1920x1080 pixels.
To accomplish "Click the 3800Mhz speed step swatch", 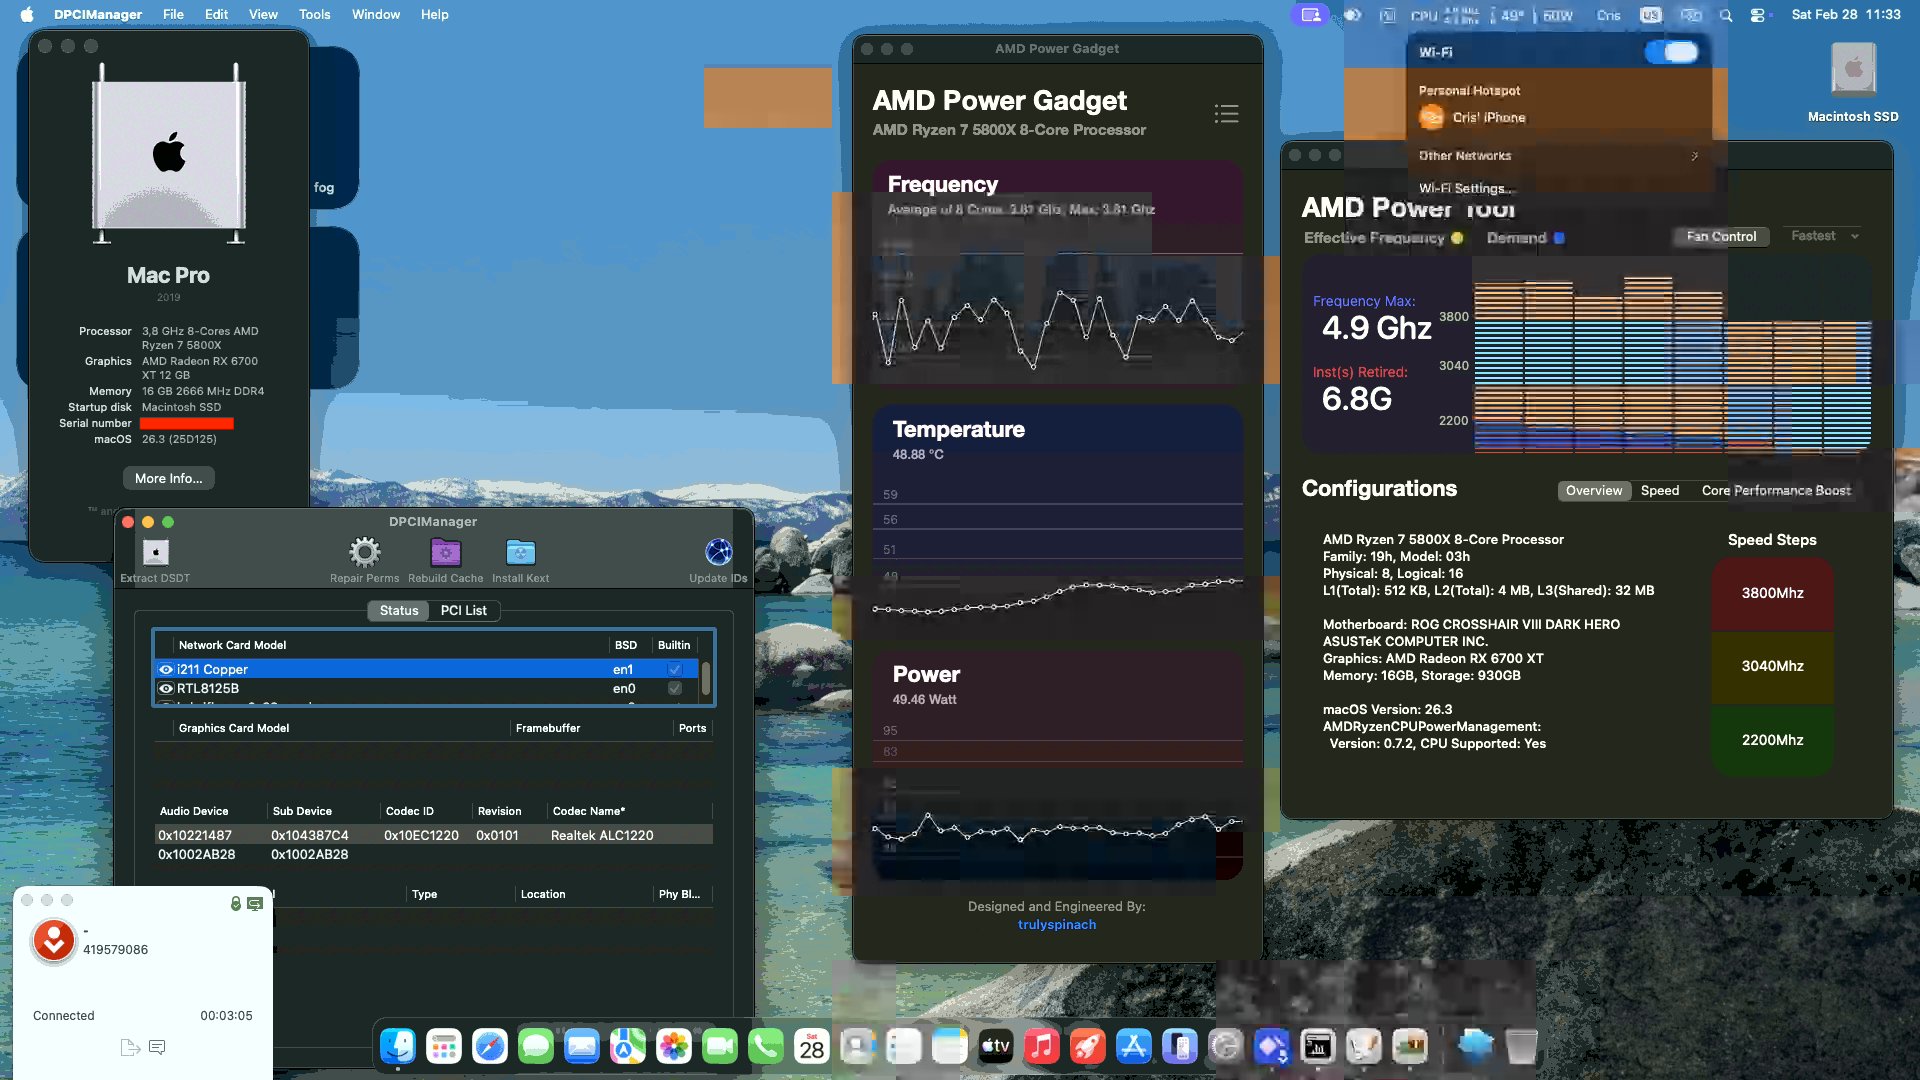I will pyautogui.click(x=1772, y=593).
